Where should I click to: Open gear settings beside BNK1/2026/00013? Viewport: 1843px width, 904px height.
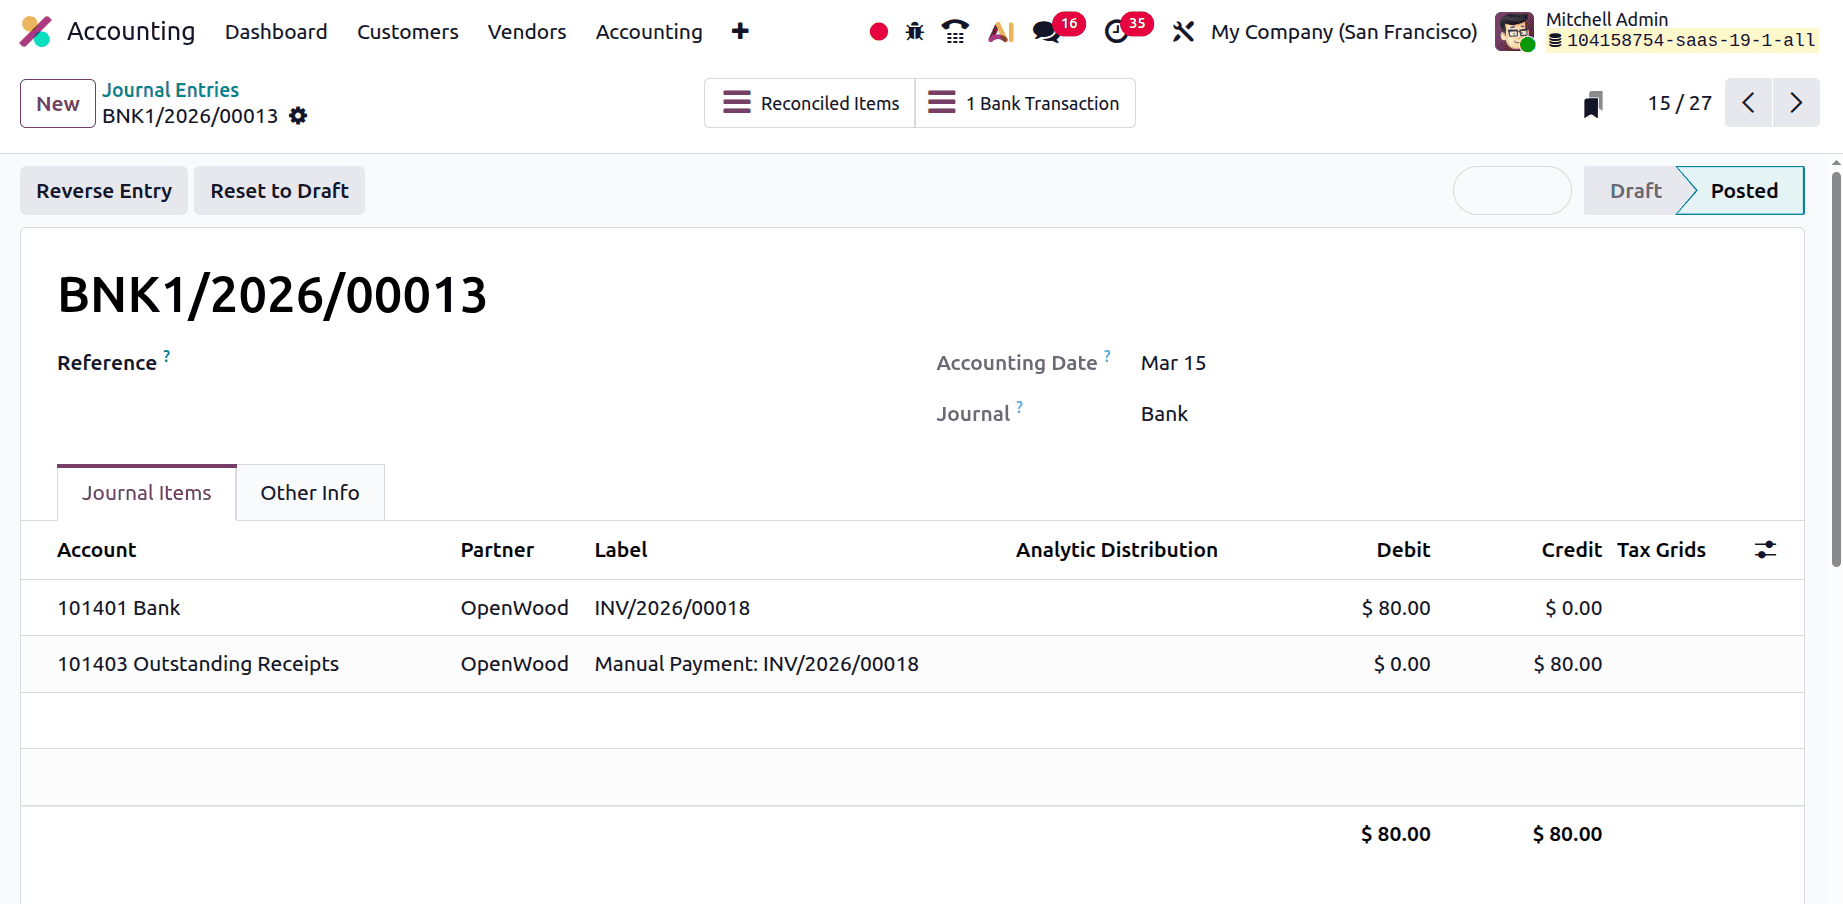point(298,116)
